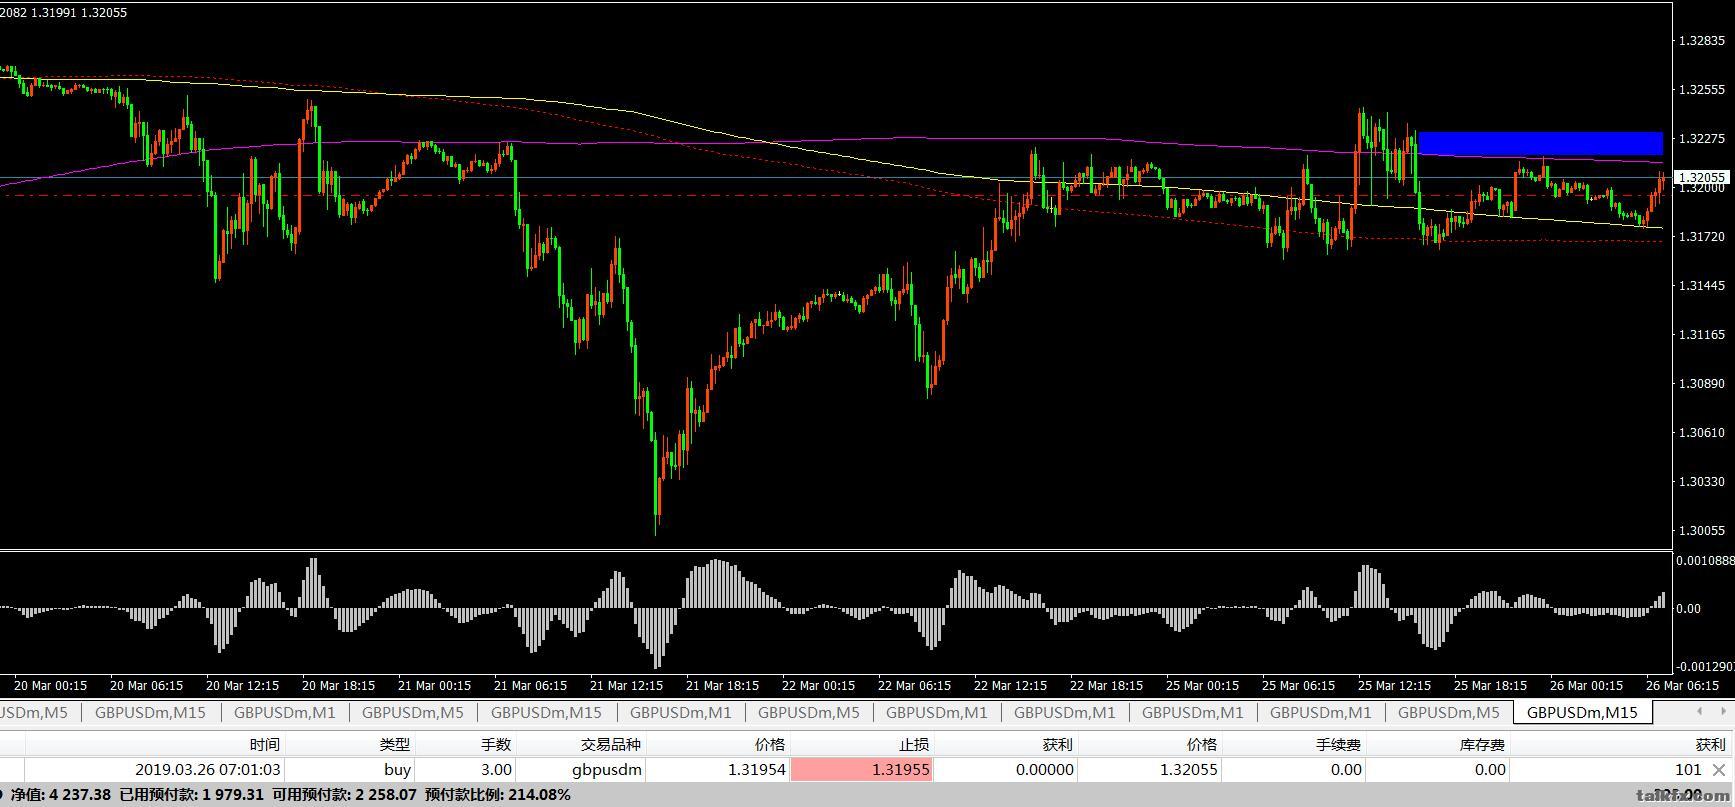Click the 可用预付款: 2 258.07 free margin text
The width and height of the screenshot is (1735, 807).
343,795
